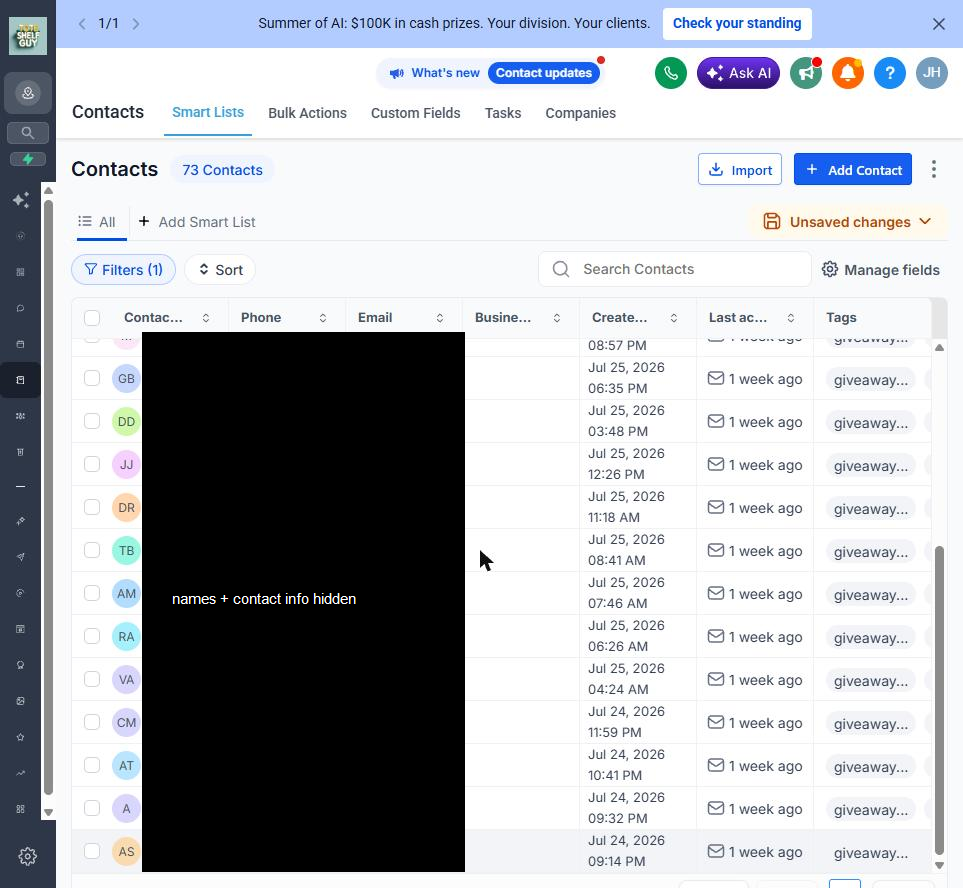Open the Sort dropdown
The height and width of the screenshot is (888, 963).
point(220,270)
